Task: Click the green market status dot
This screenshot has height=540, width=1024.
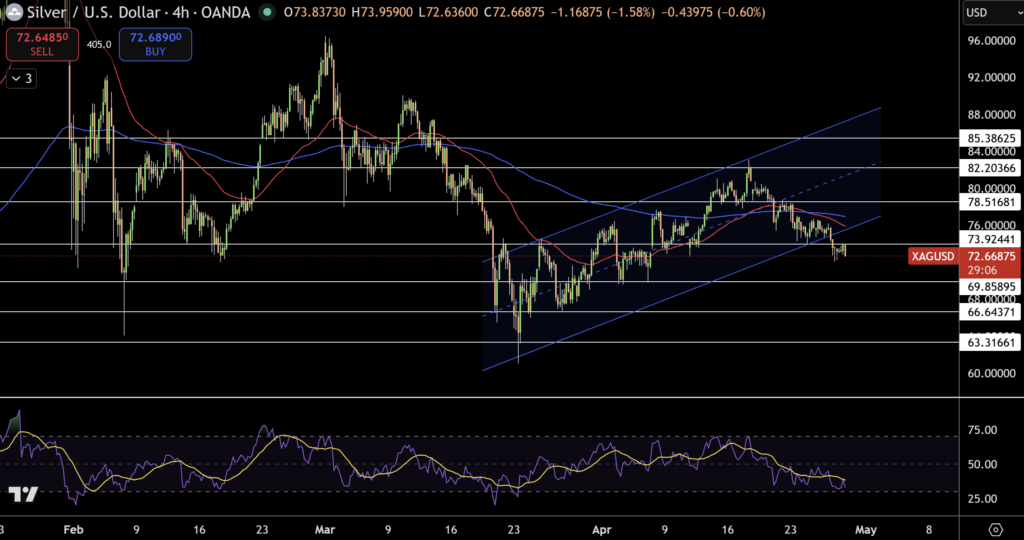Action: (266, 12)
